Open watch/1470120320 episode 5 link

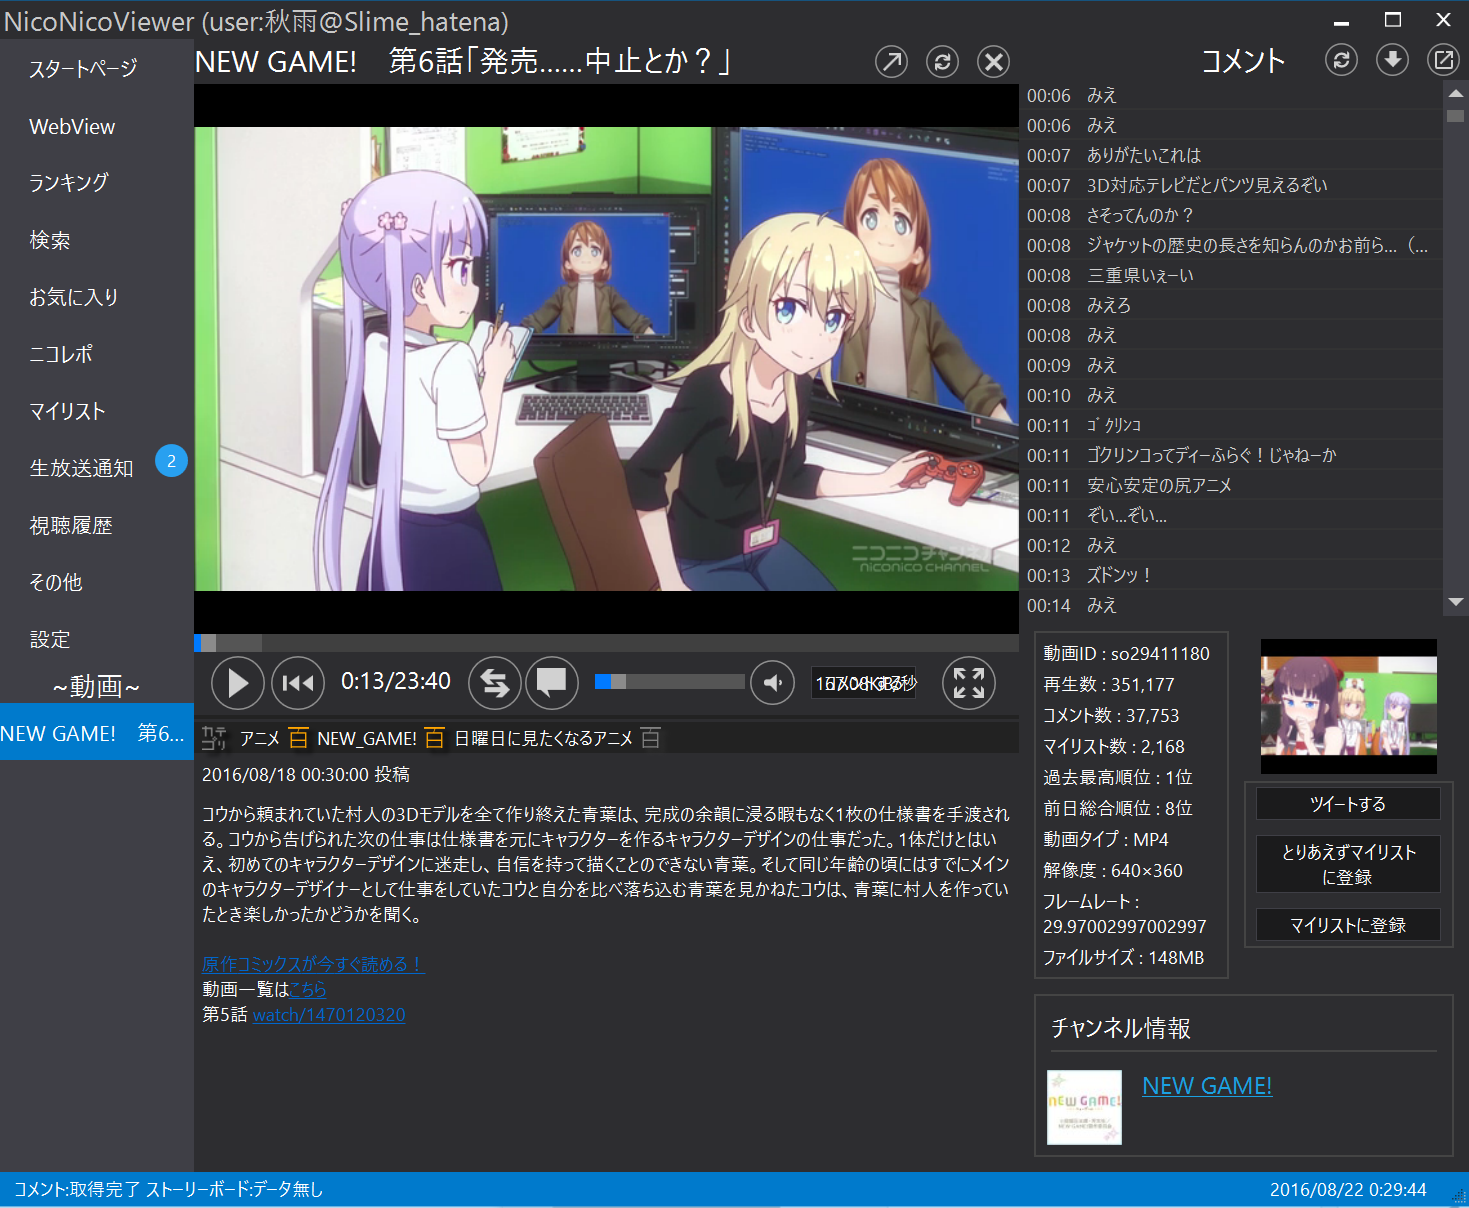[329, 1014]
